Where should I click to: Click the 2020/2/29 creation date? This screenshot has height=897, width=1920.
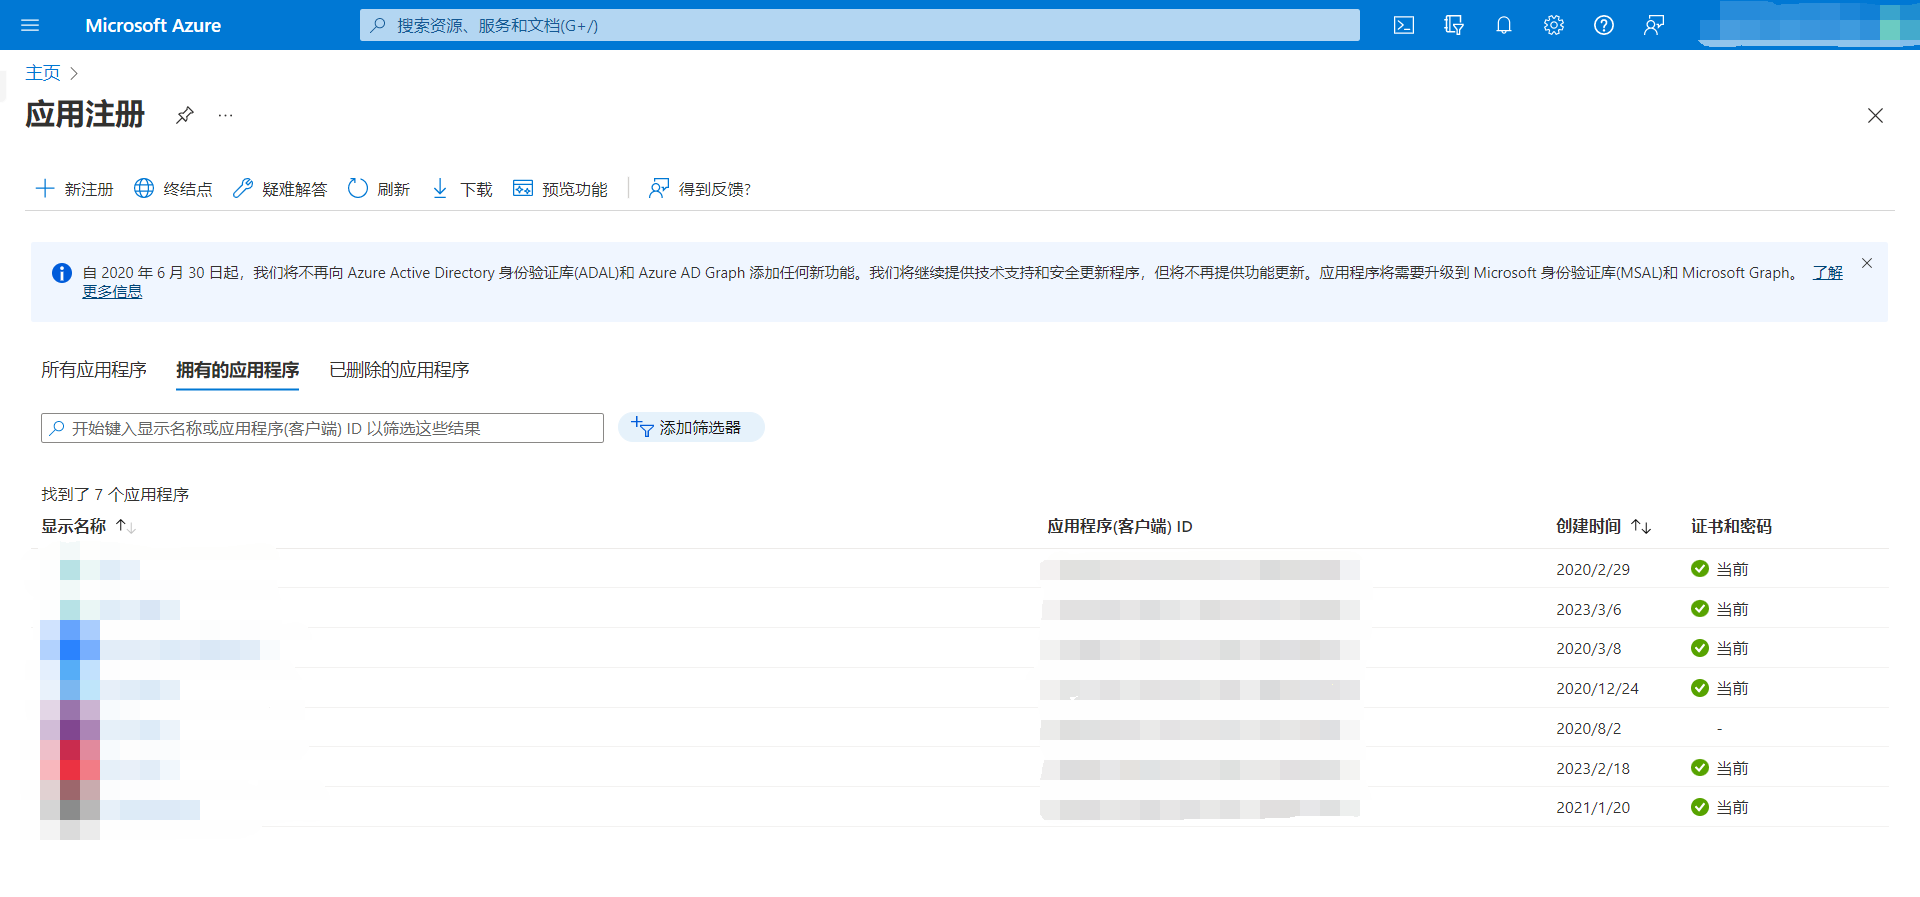(x=1593, y=569)
